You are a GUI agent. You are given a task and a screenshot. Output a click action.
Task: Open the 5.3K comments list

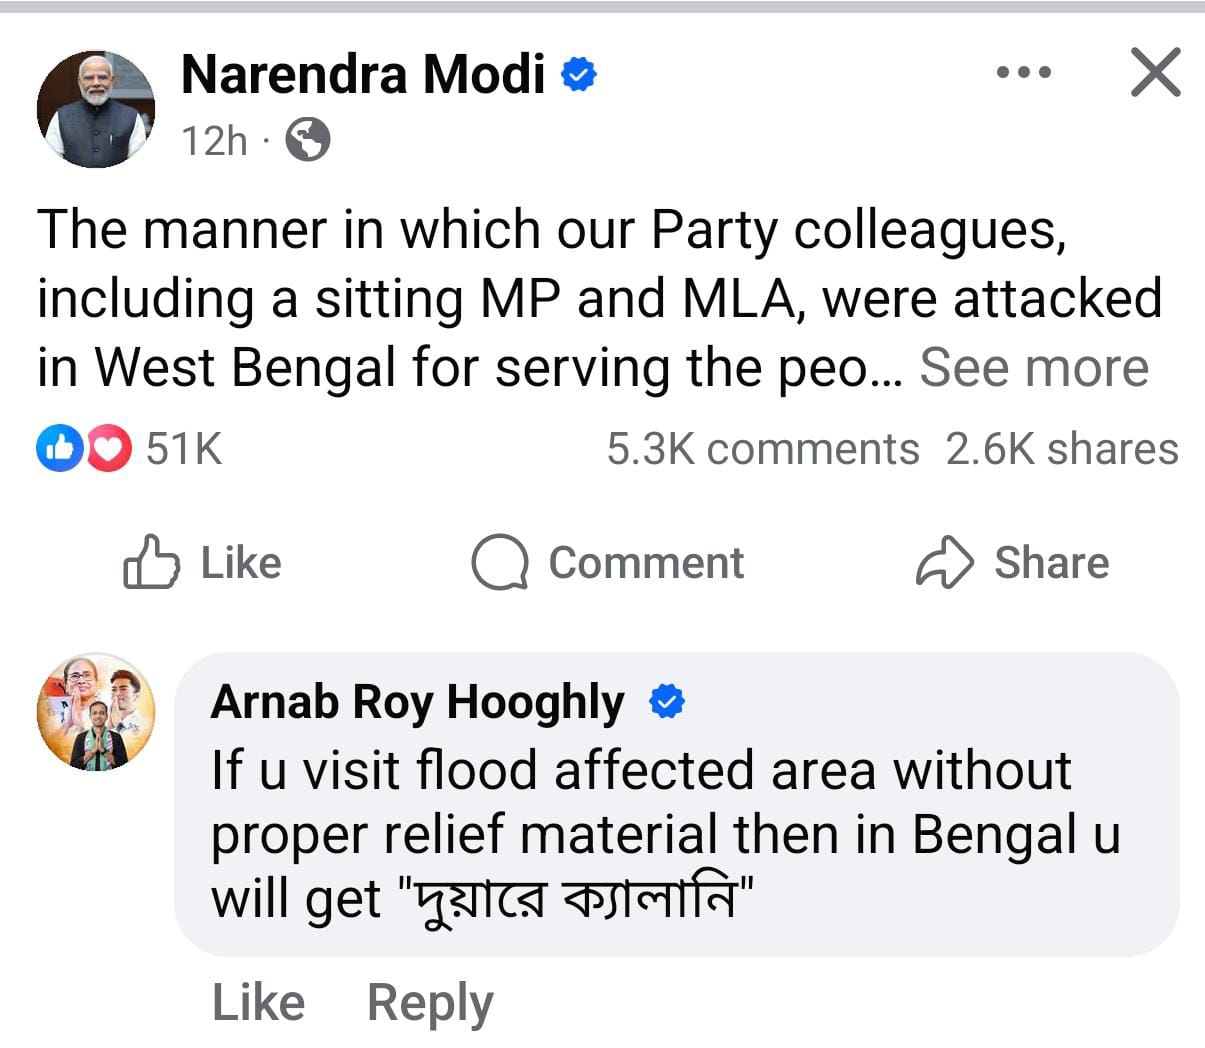(762, 449)
